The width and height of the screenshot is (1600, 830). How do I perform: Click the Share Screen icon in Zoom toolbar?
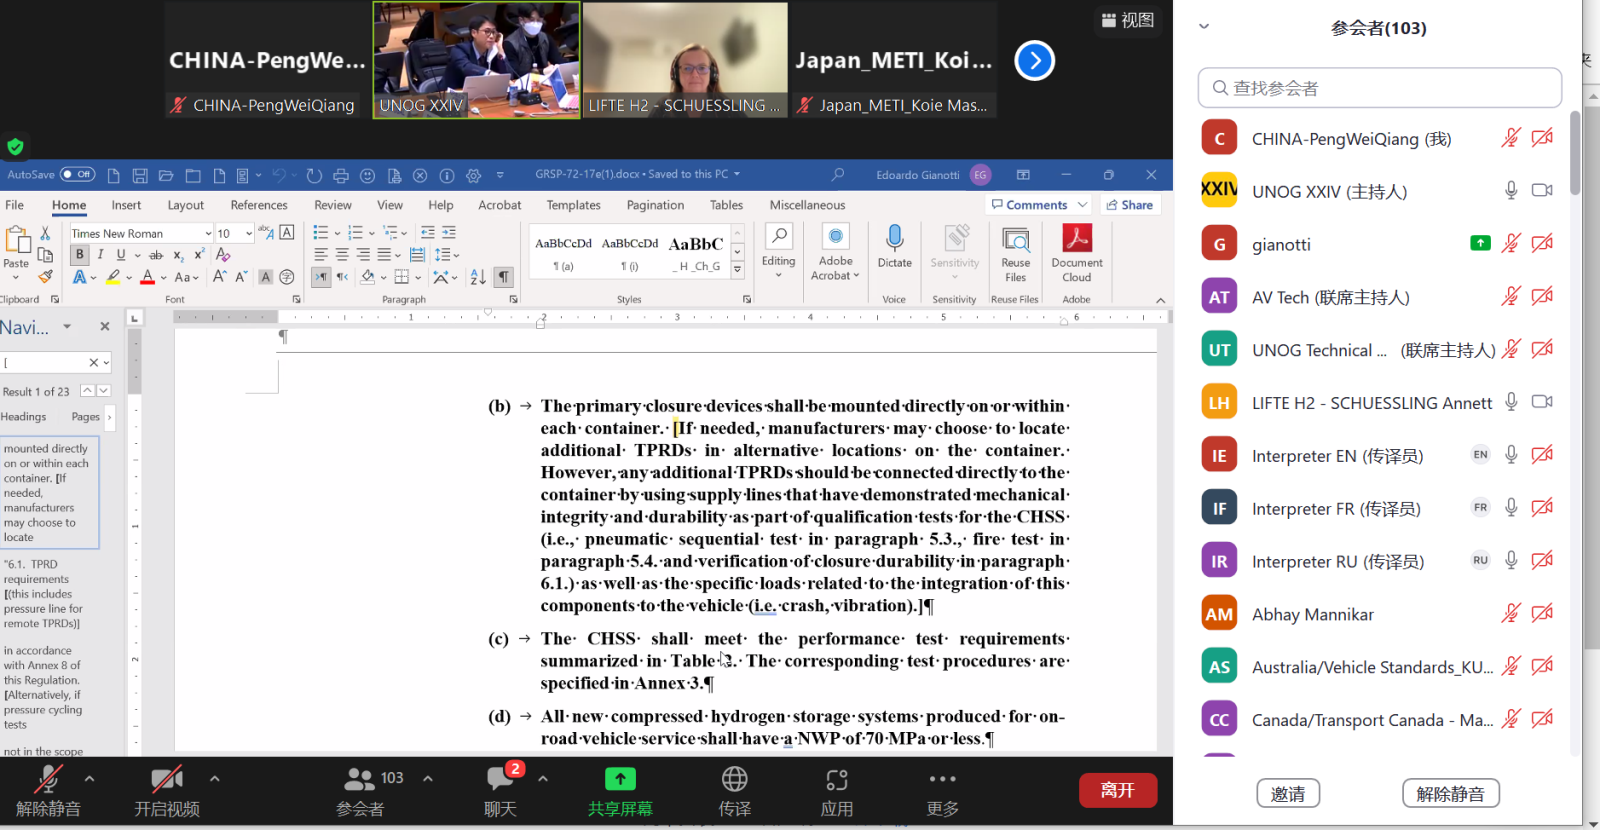[620, 780]
